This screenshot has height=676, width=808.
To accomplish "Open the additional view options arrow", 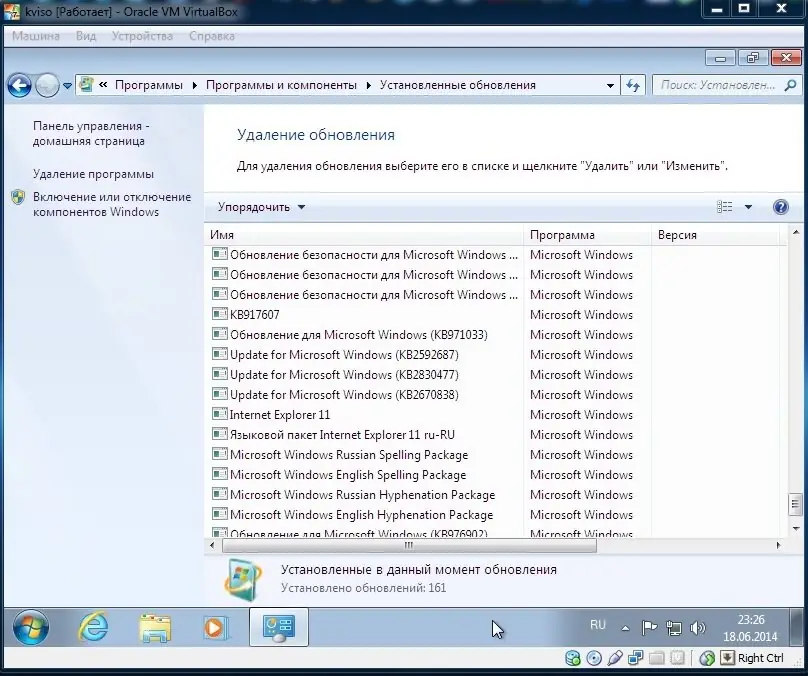I will coord(748,207).
